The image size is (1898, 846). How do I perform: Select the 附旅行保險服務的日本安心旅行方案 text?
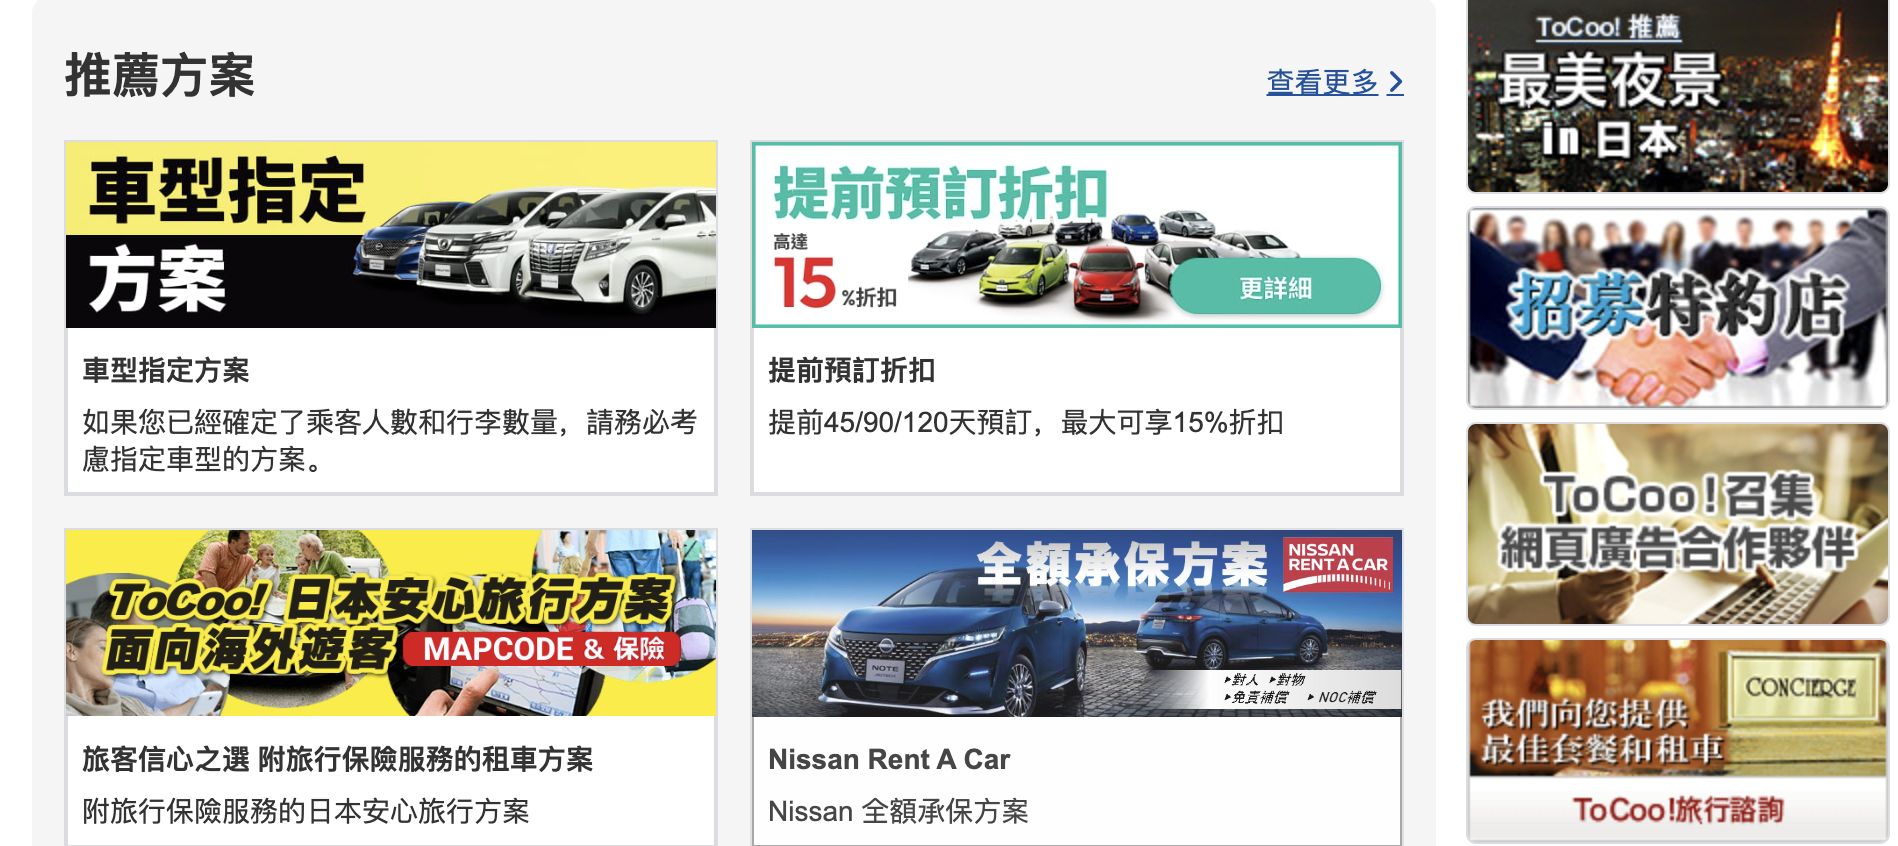coord(306,811)
